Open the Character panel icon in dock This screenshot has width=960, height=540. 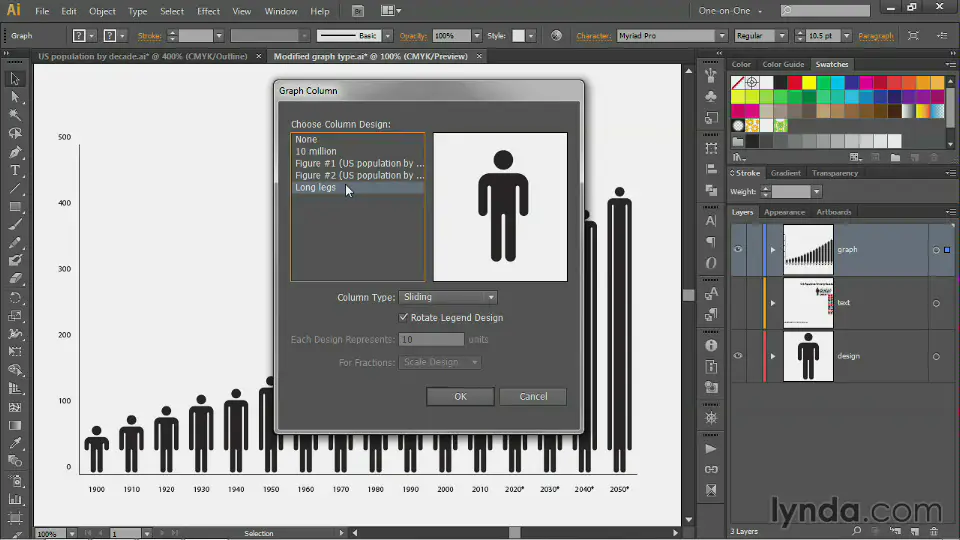(711, 221)
